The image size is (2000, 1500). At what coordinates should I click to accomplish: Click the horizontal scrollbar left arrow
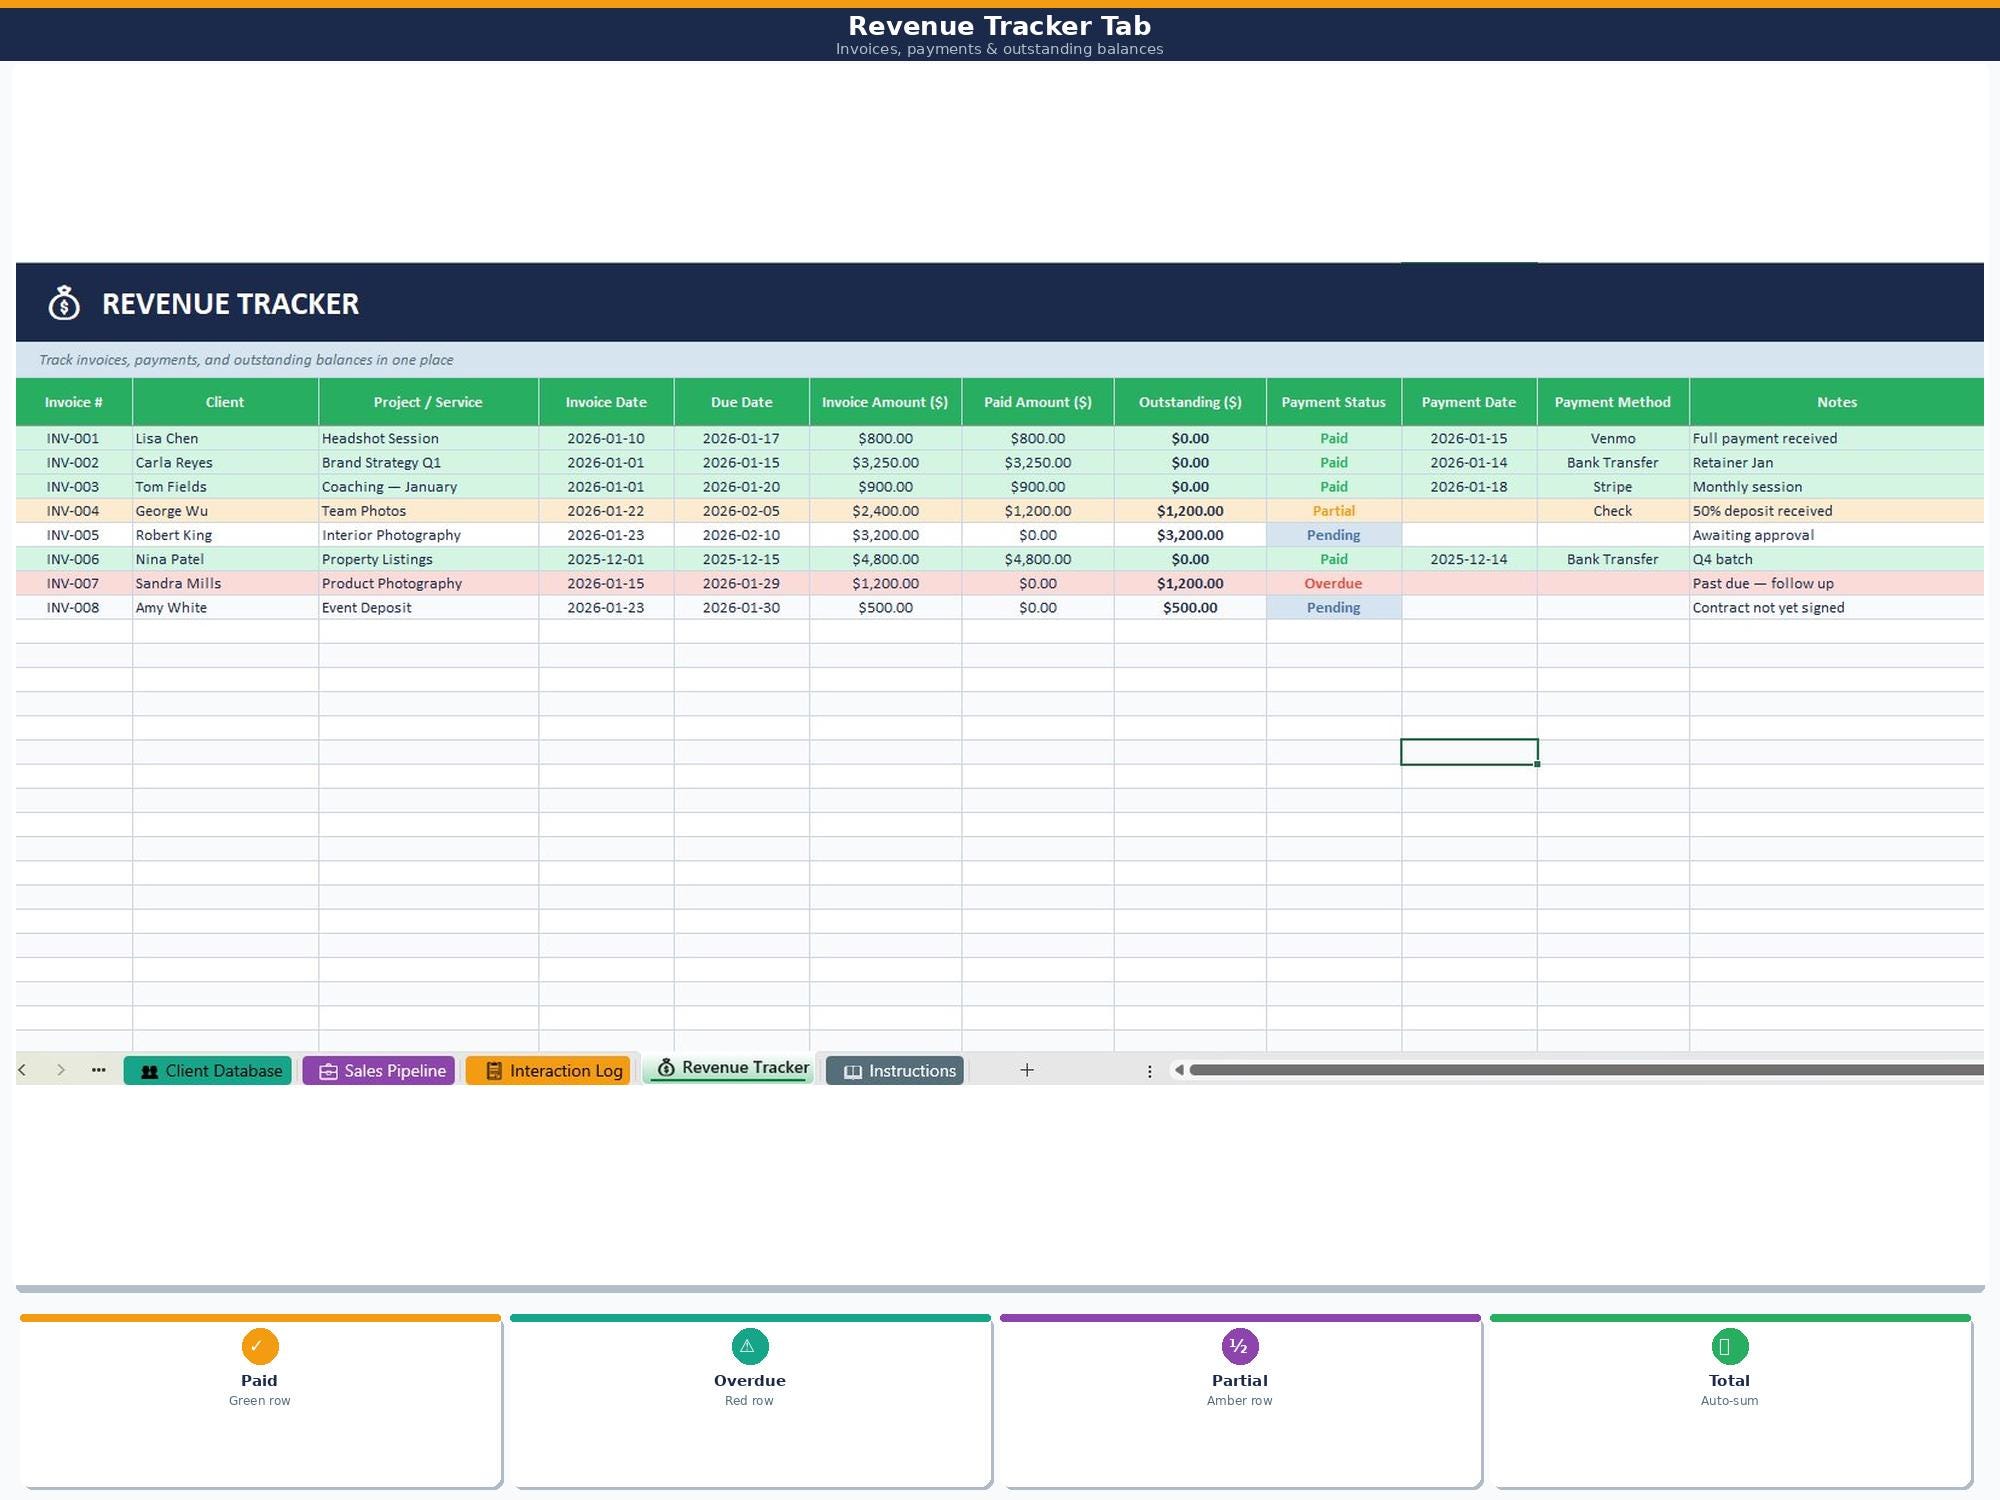click(1179, 1070)
